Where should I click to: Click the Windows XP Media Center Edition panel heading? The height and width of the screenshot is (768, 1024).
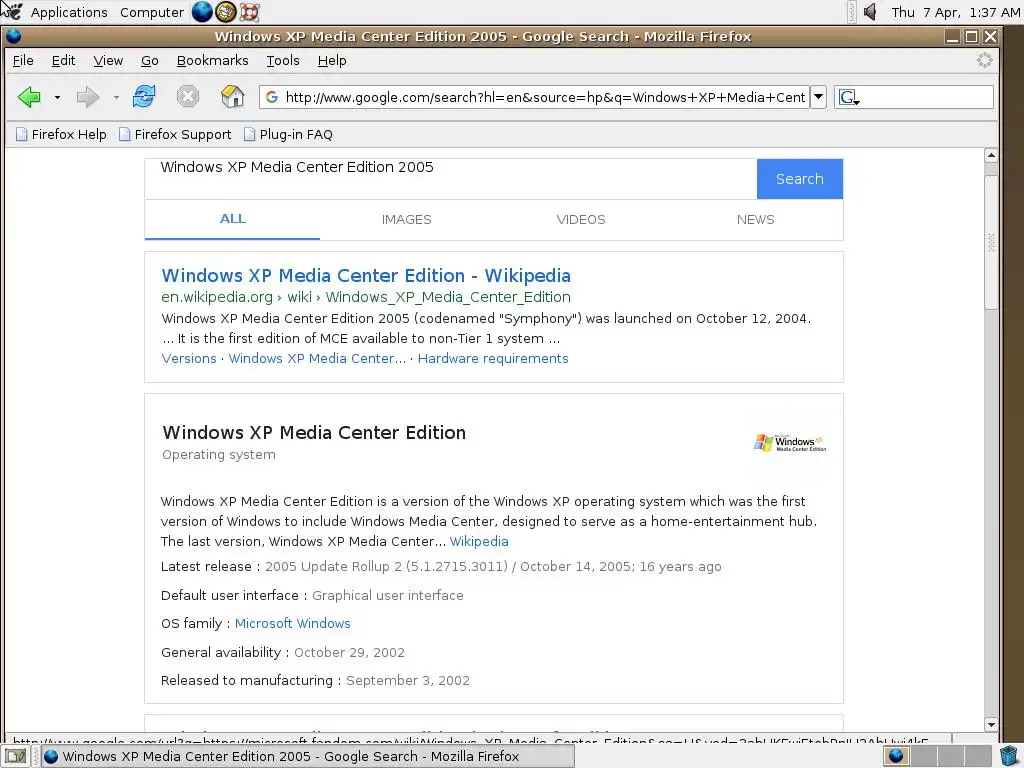[x=314, y=432]
